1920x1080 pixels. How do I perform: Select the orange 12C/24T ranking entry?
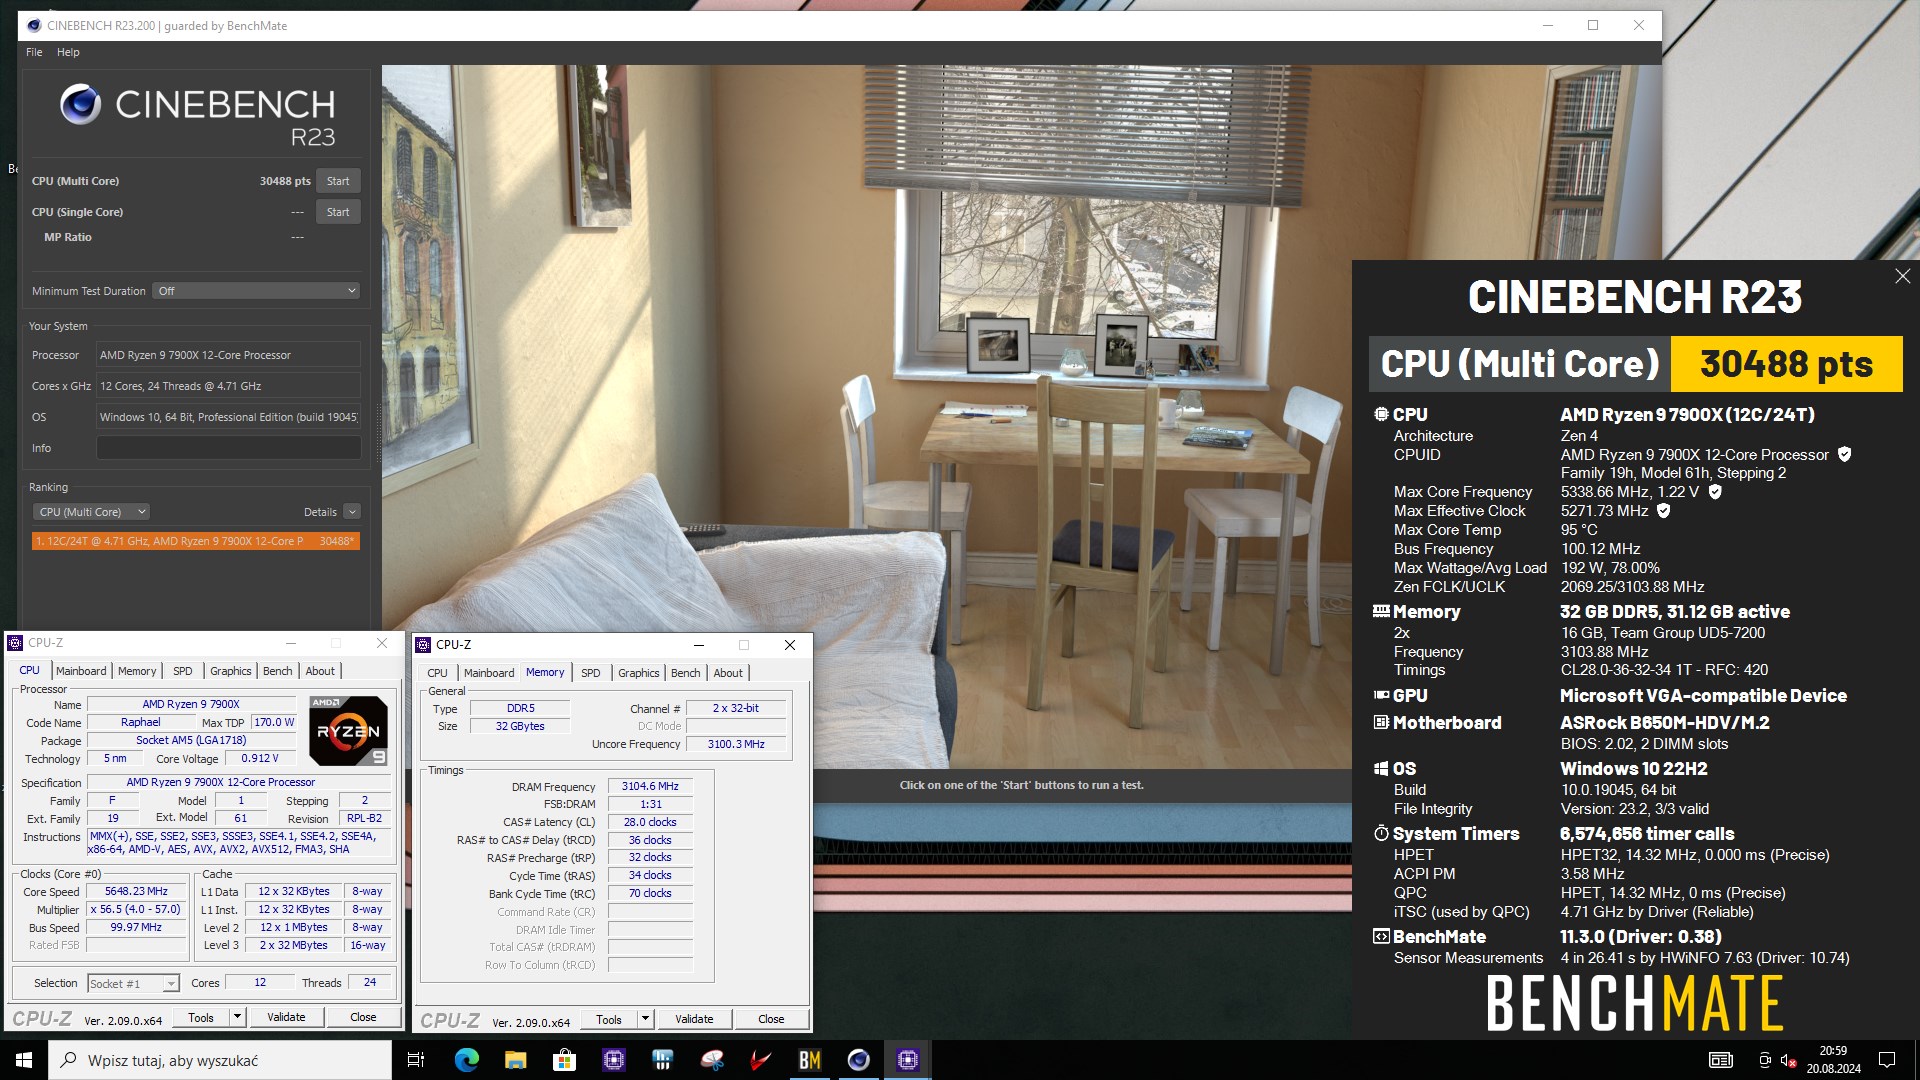[195, 541]
